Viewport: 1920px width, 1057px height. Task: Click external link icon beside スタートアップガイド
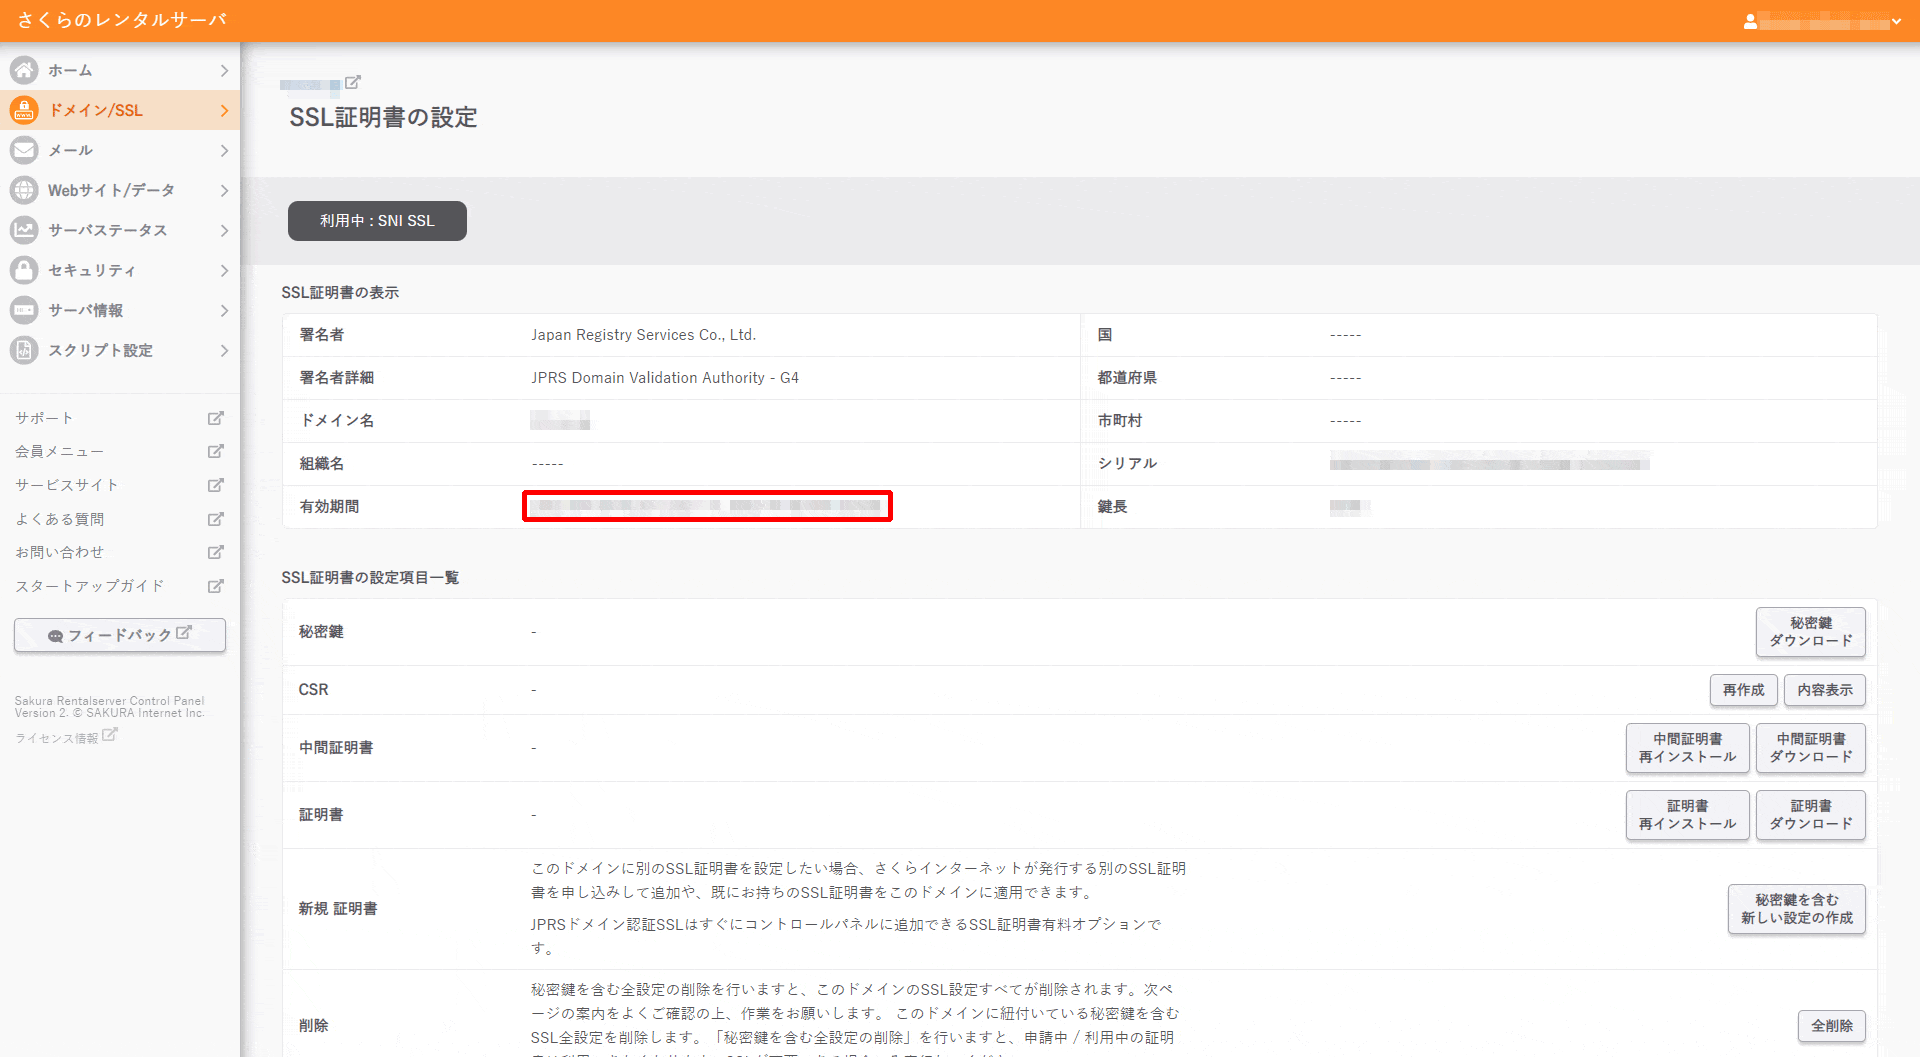(x=215, y=586)
